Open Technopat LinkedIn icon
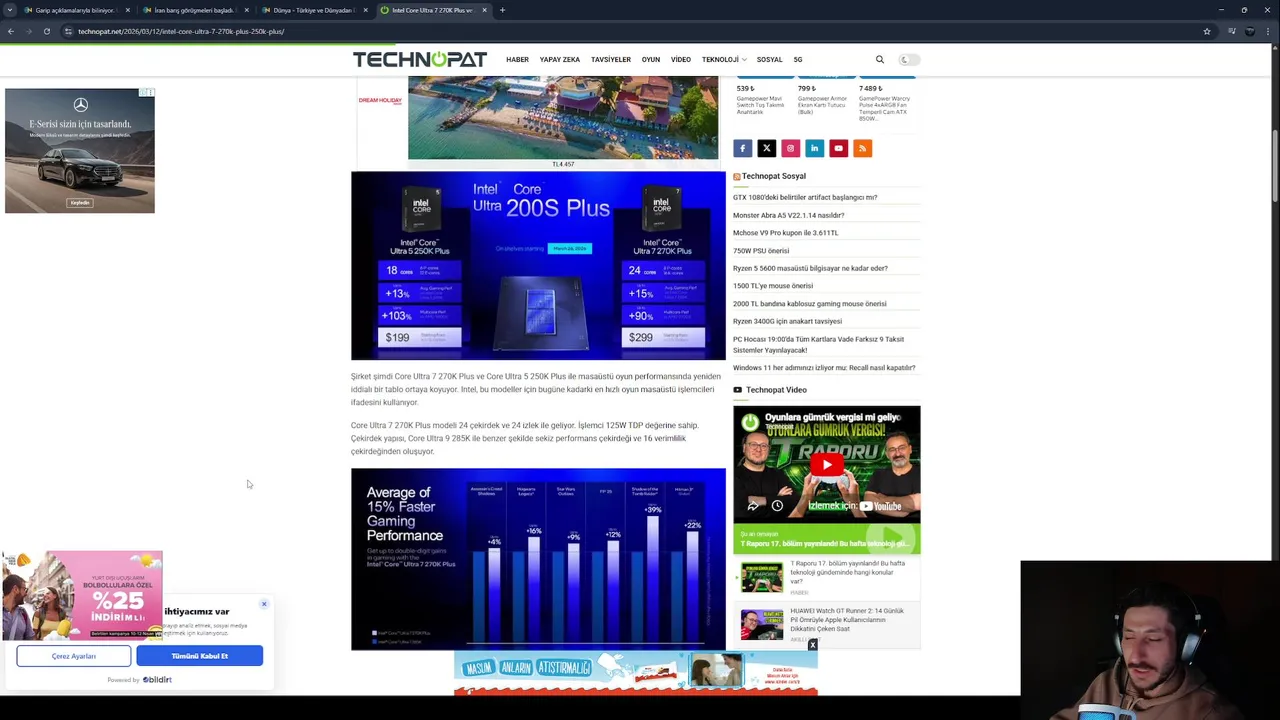 pyautogui.click(x=814, y=148)
